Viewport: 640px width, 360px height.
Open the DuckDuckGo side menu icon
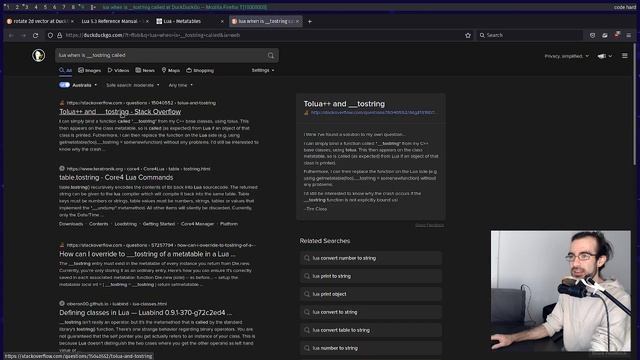click(x=624, y=56)
